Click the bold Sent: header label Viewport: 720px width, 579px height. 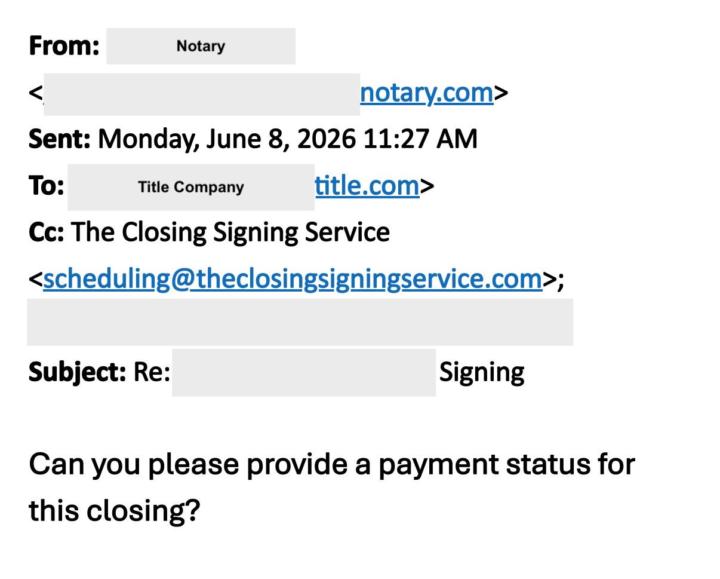[60, 139]
